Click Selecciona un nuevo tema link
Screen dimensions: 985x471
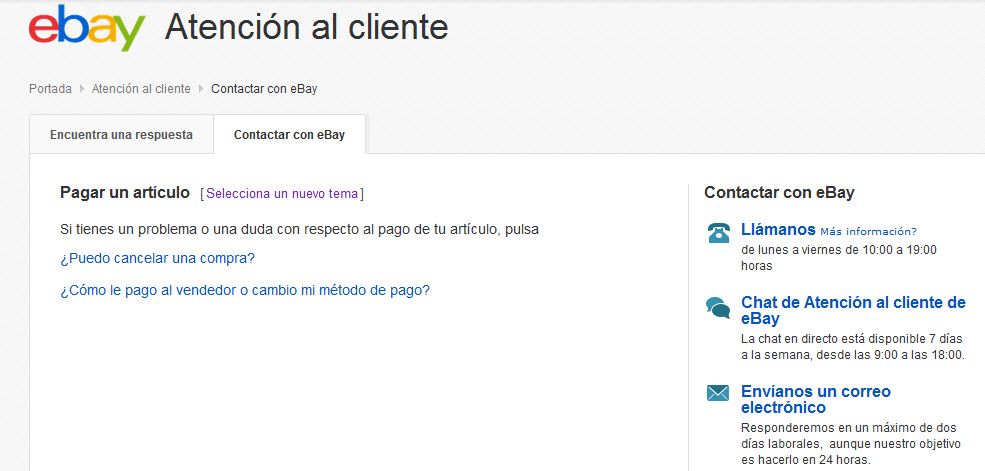click(x=282, y=193)
